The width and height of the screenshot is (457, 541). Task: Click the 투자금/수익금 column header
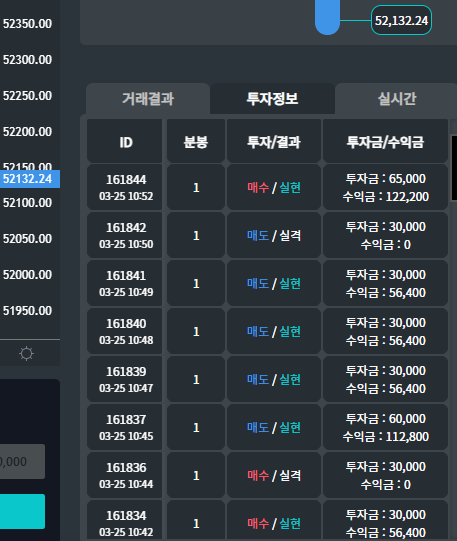click(385, 141)
